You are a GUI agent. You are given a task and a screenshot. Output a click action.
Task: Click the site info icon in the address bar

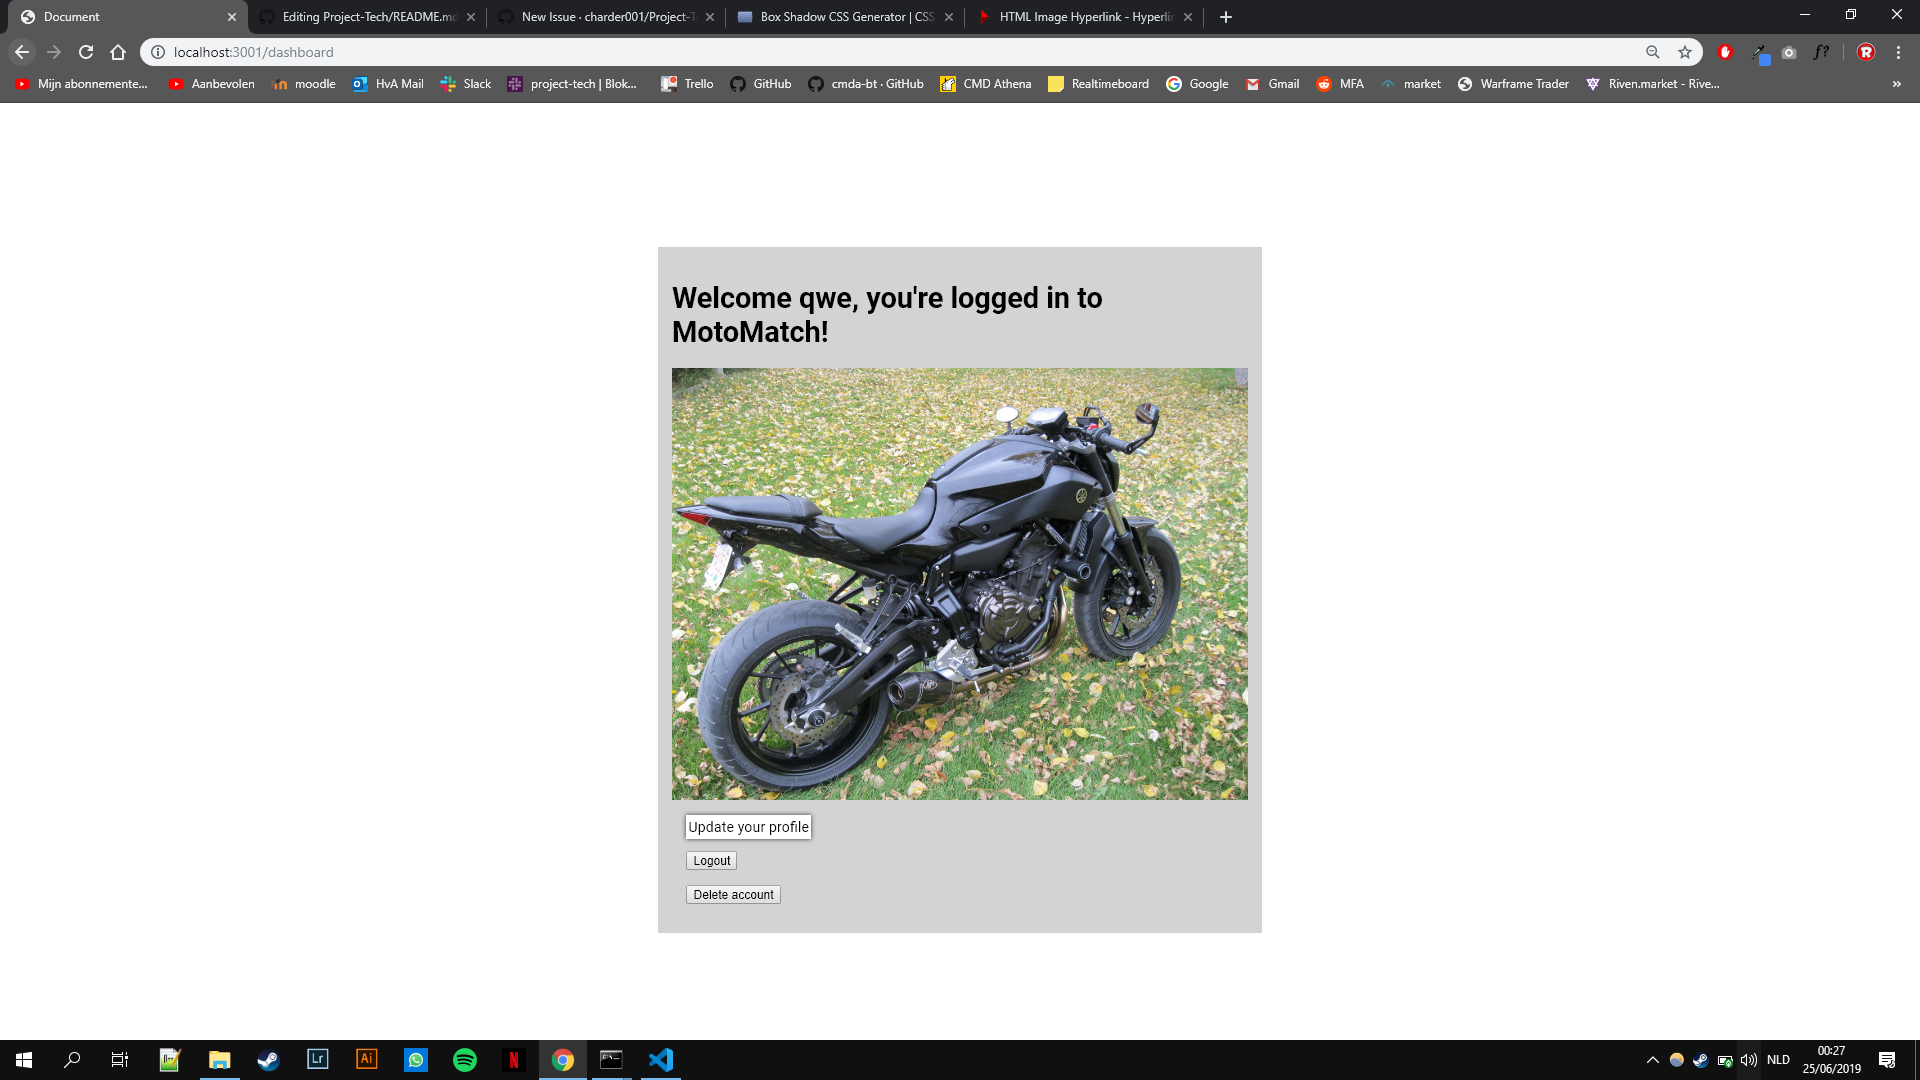157,52
